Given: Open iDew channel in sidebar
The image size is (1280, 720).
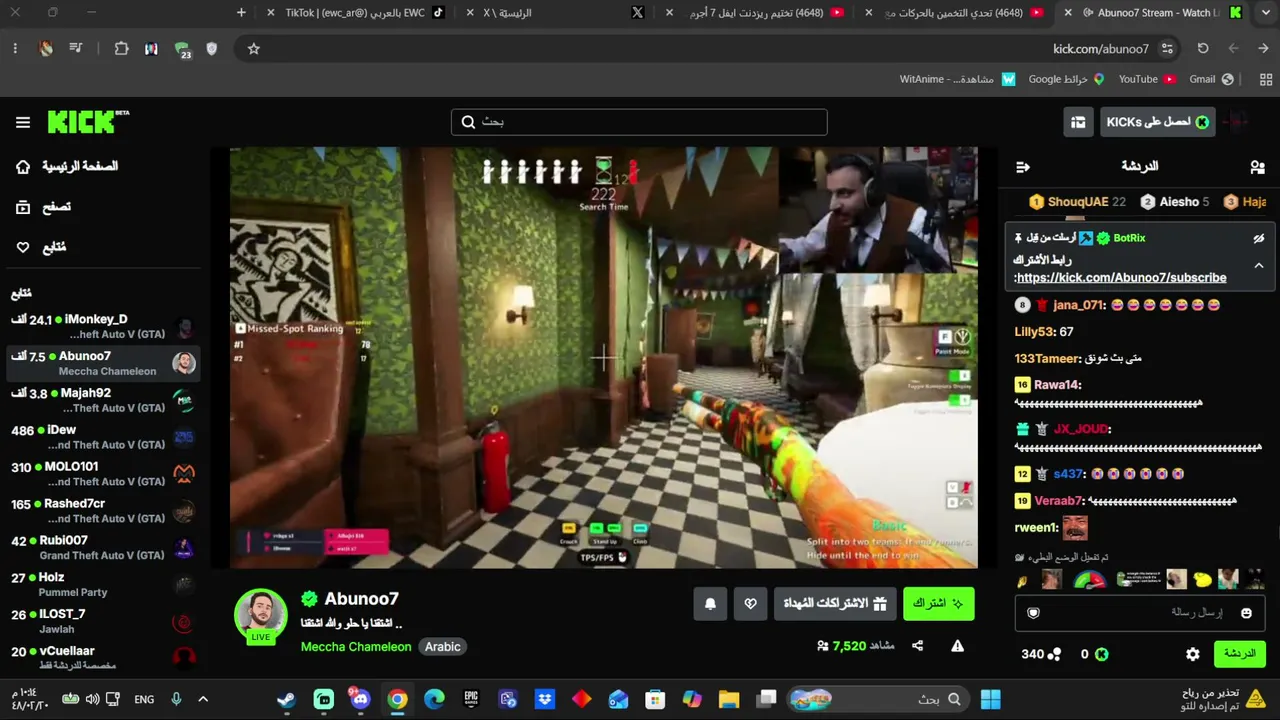Looking at the screenshot, I should pos(103,437).
